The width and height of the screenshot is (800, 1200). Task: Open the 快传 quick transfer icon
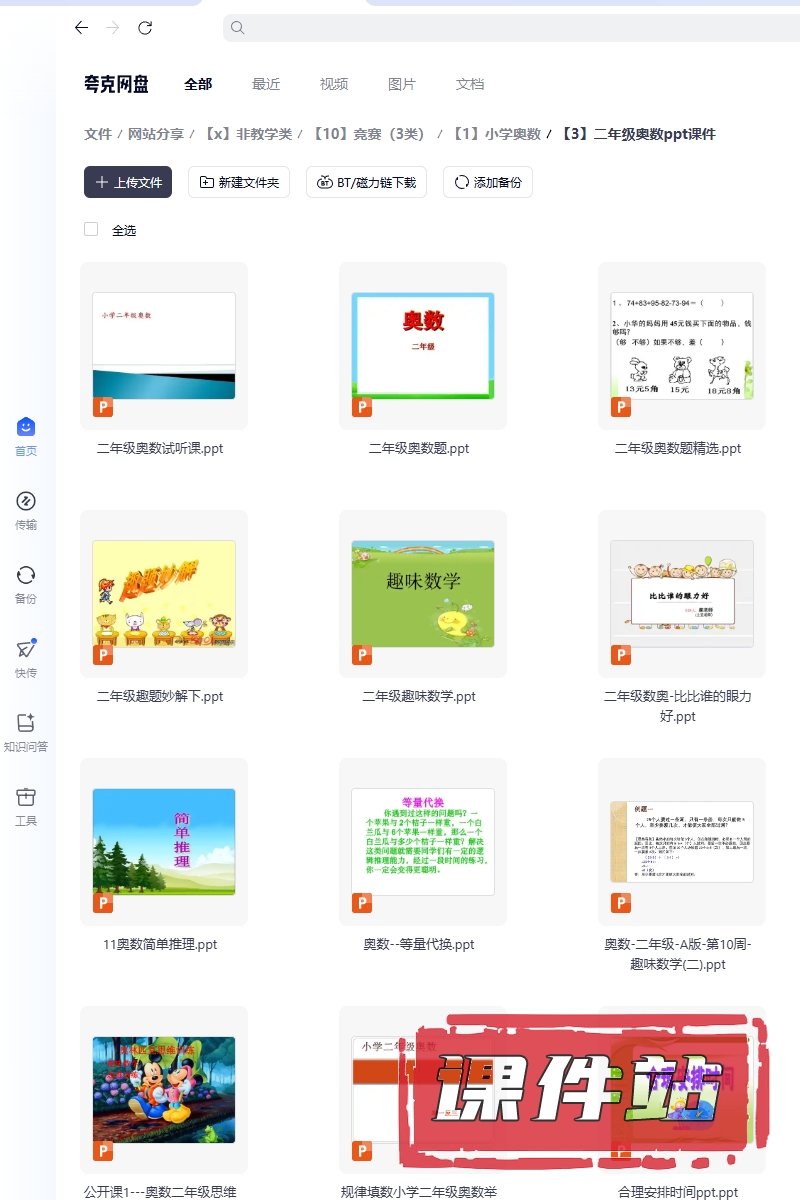(x=26, y=650)
